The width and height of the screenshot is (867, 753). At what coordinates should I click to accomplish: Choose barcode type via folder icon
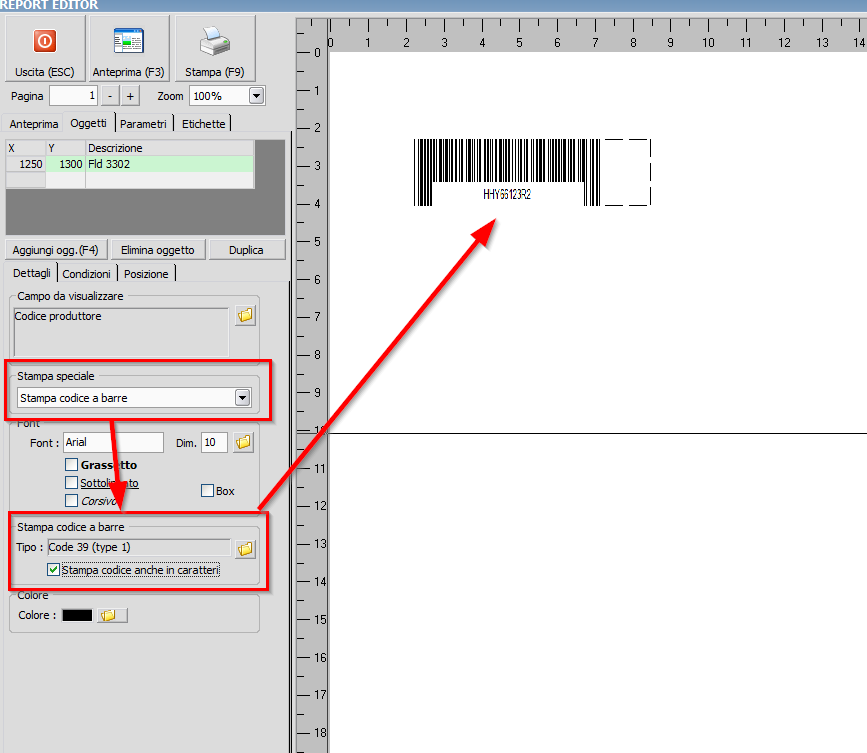coord(245,548)
